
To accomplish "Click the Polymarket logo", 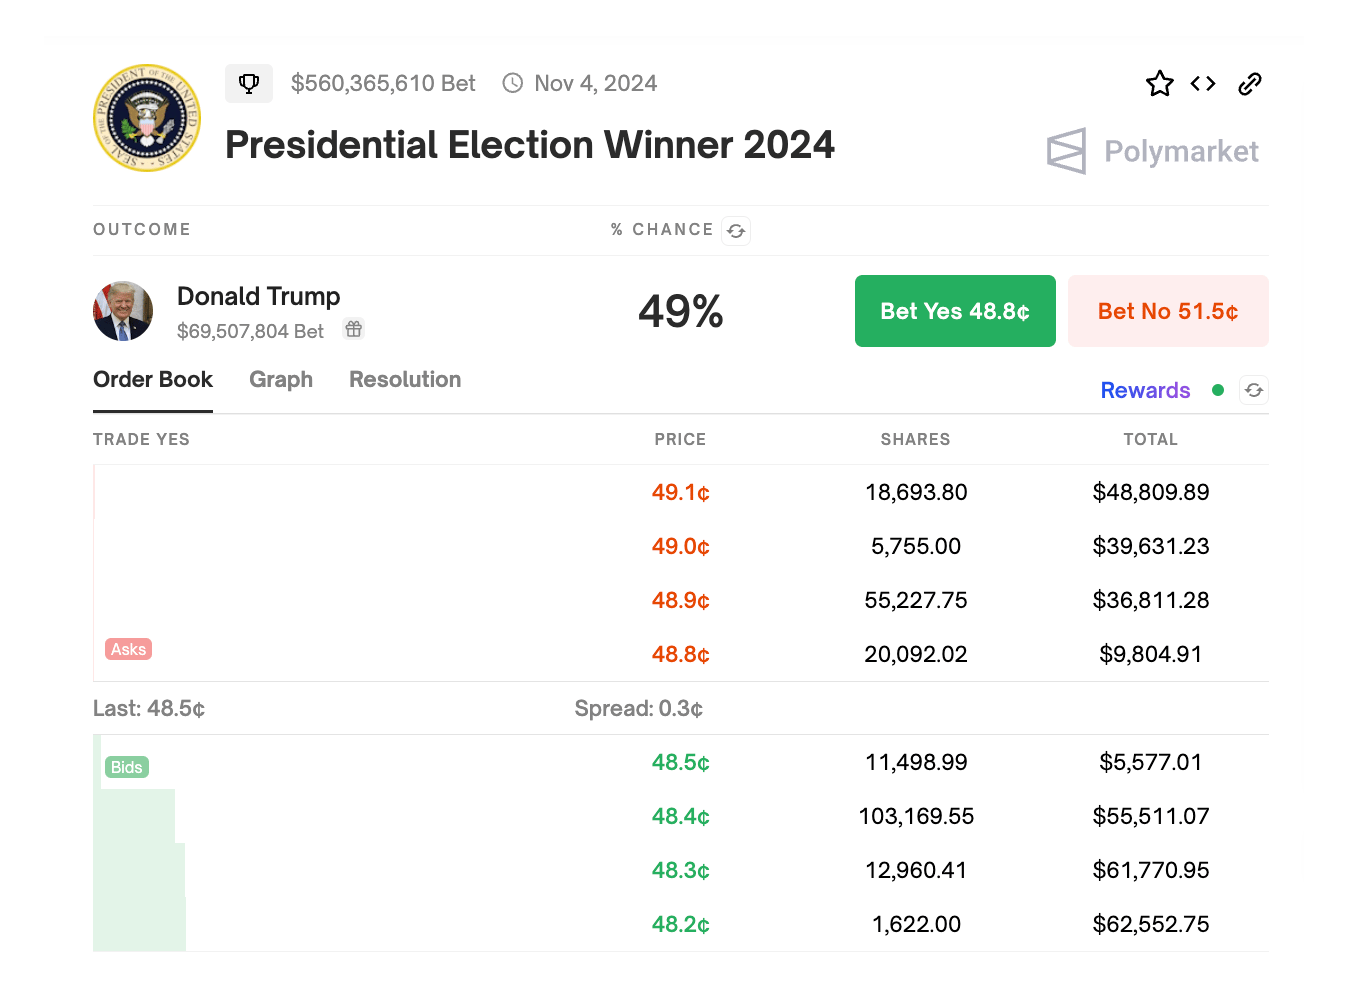I will click(1152, 151).
